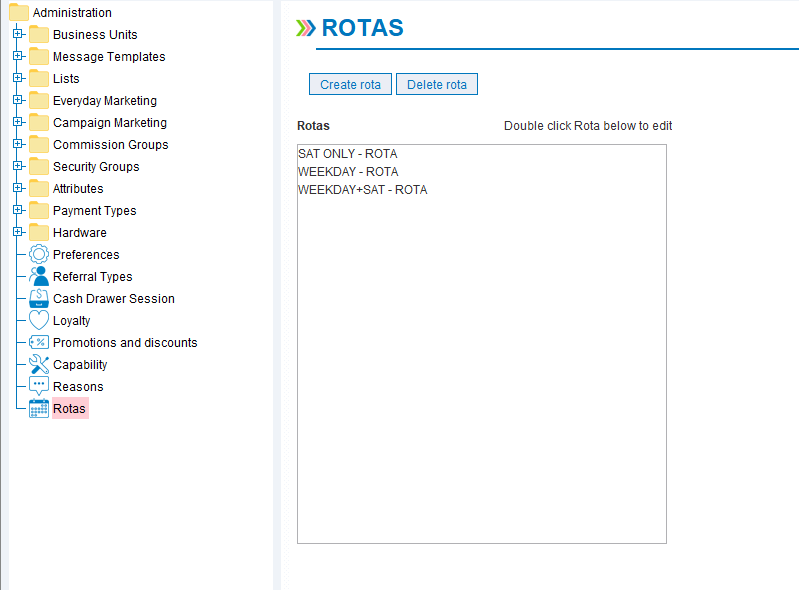The width and height of the screenshot is (799, 590).
Task: Click the Payment Types folder icon
Action: pyautogui.click(x=39, y=210)
